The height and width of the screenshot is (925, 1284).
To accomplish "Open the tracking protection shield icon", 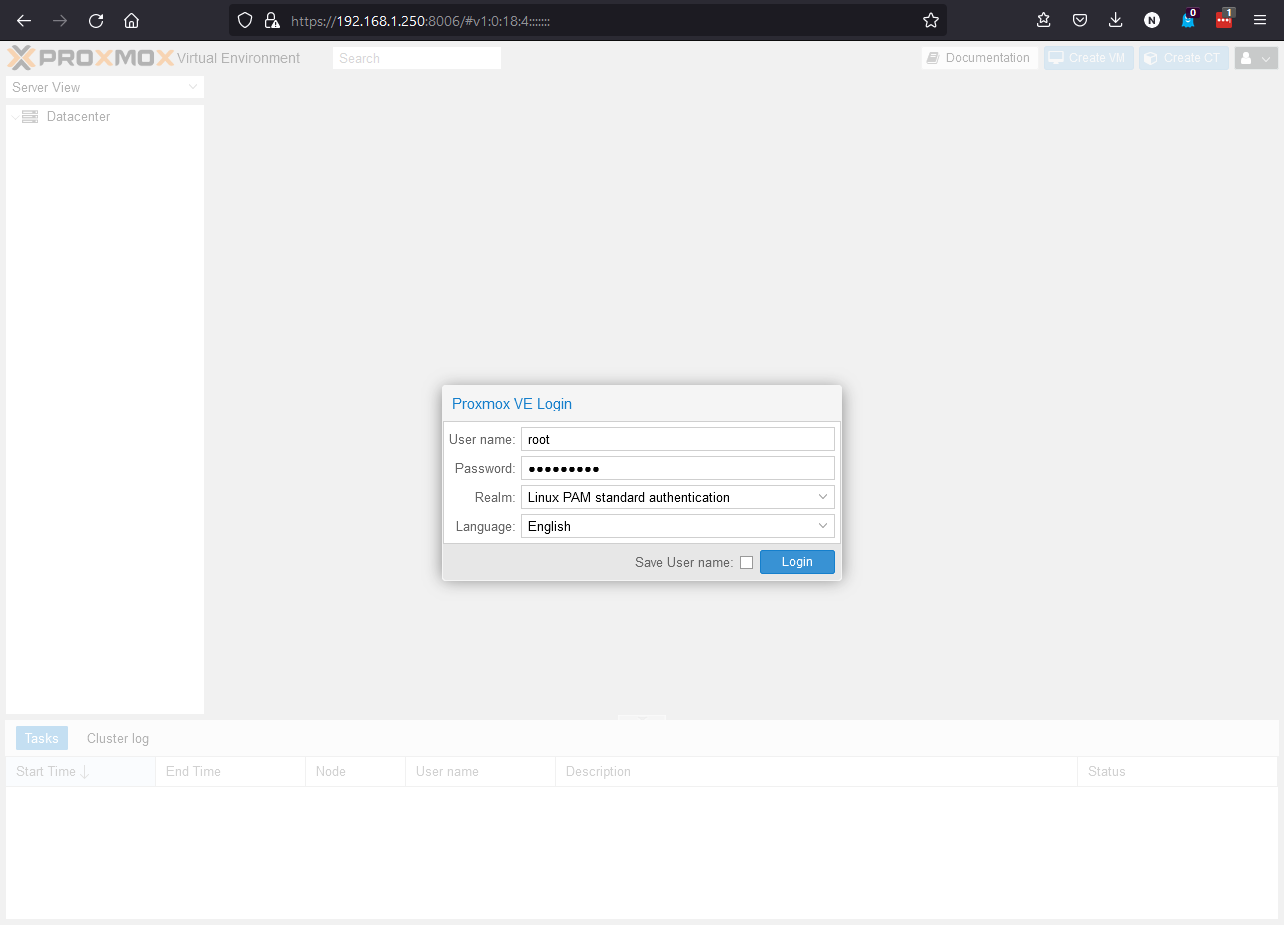I will pyautogui.click(x=245, y=20).
